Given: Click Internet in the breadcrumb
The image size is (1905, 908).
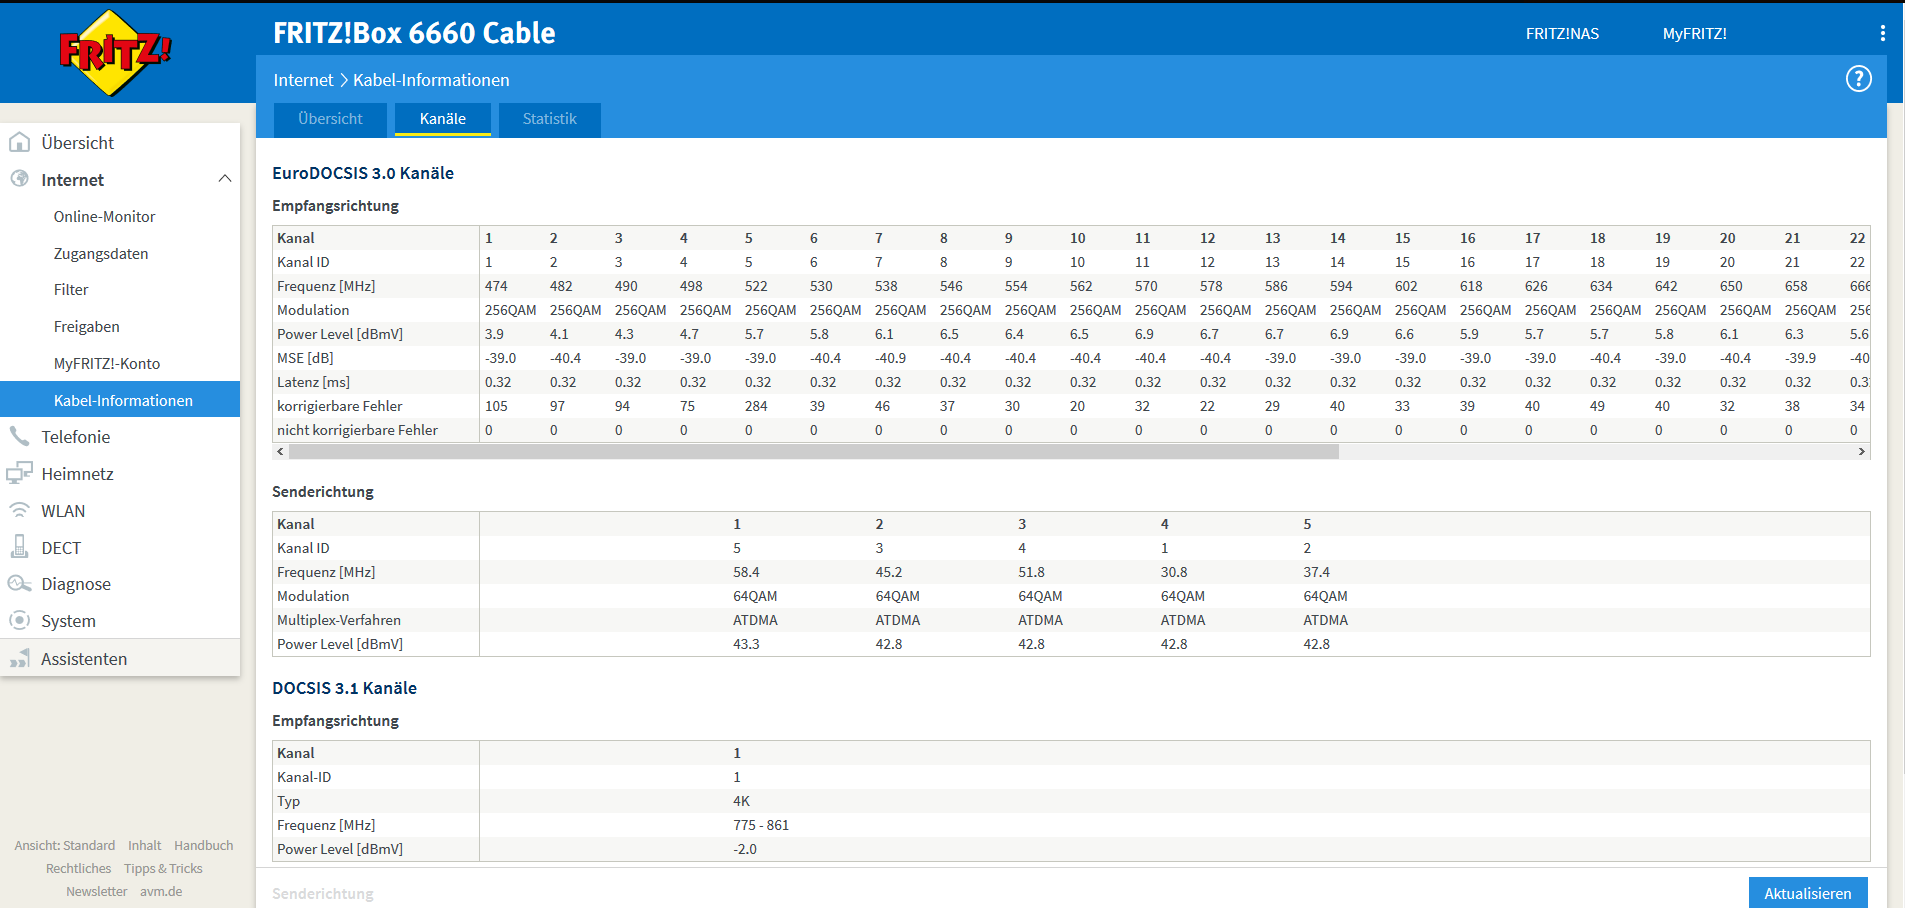Looking at the screenshot, I should pyautogui.click(x=303, y=80).
